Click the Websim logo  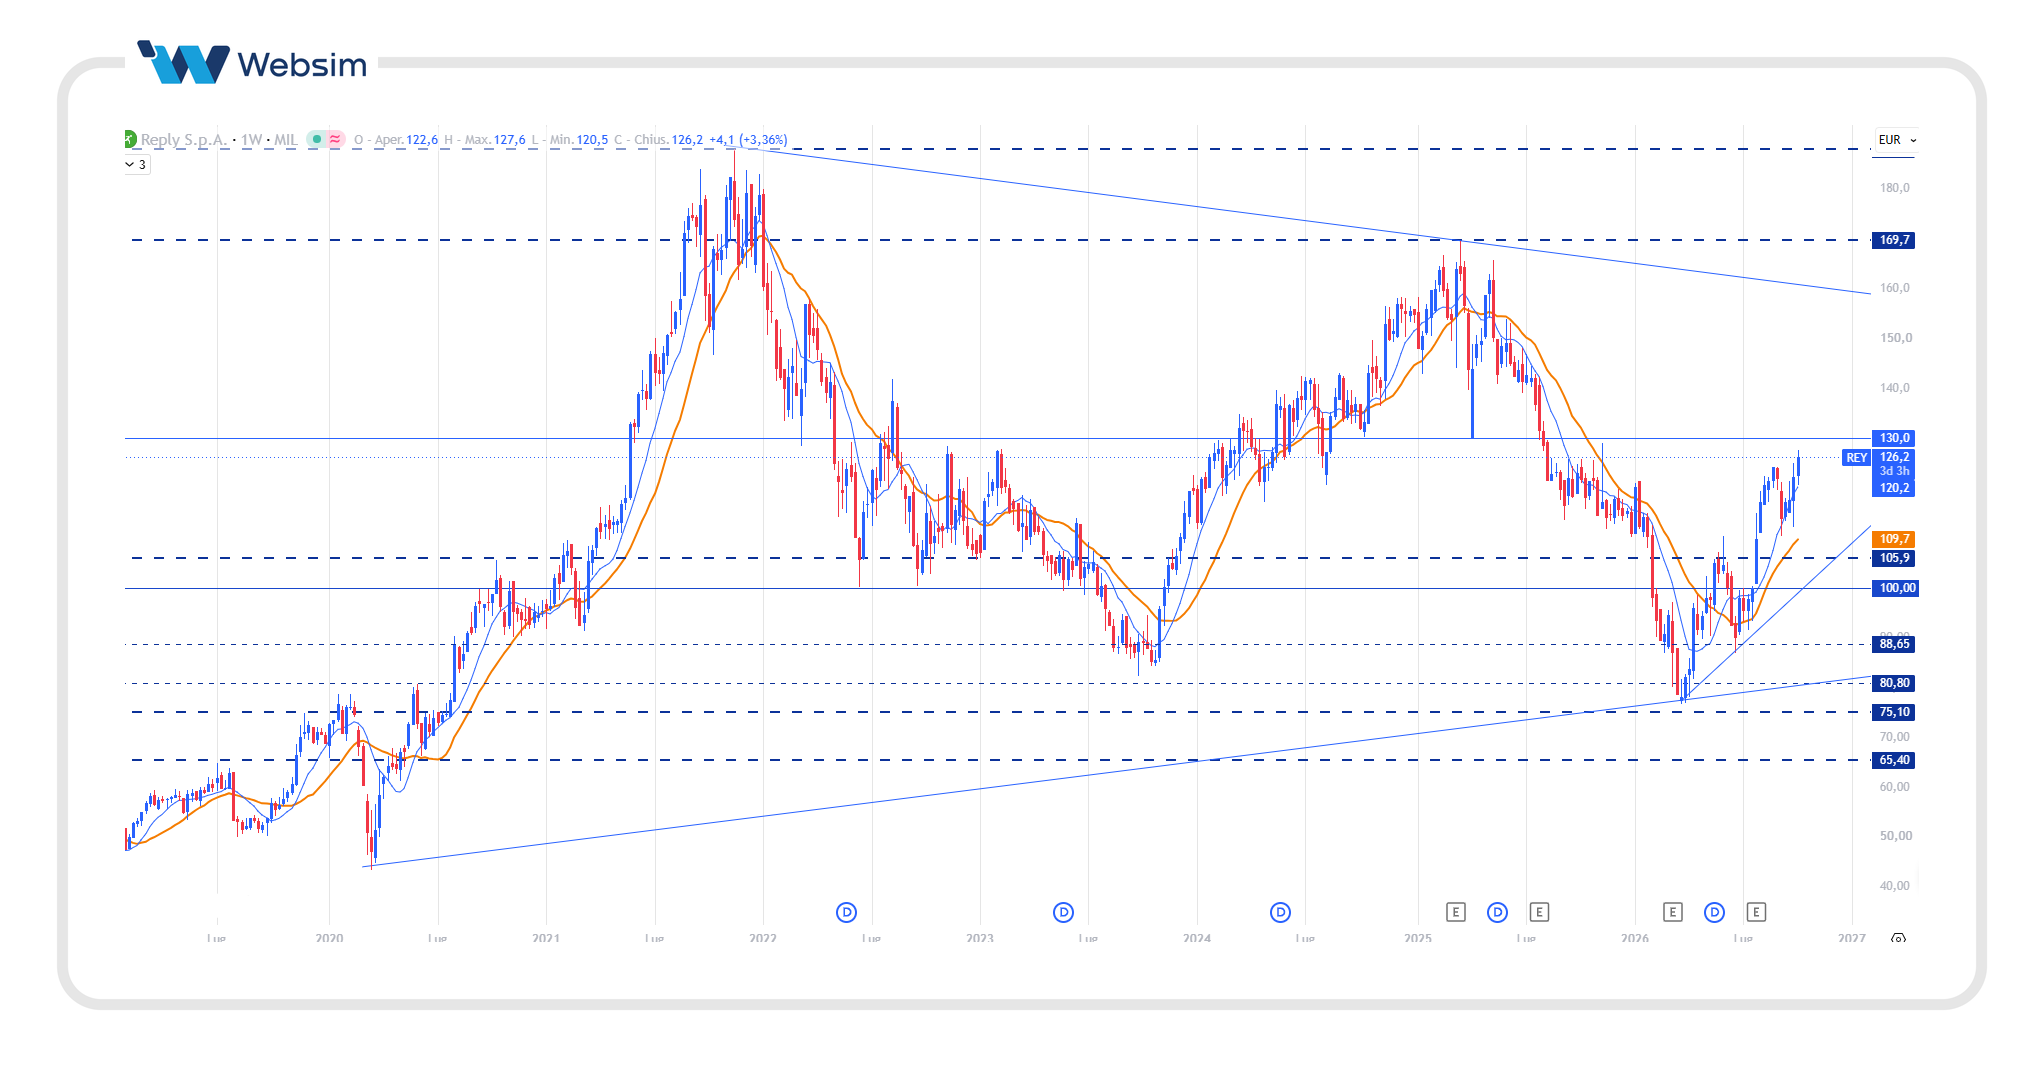[252, 63]
